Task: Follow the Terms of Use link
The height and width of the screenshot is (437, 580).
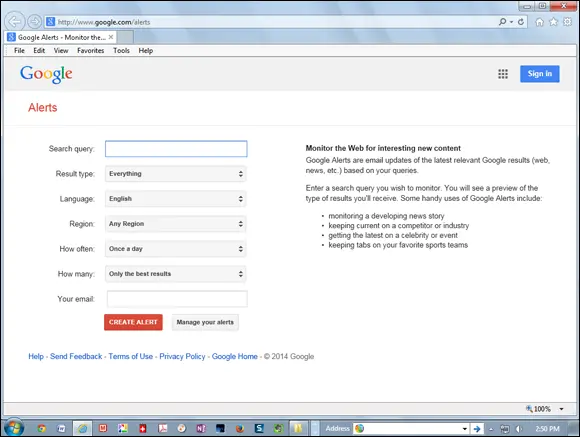Action: [131, 356]
